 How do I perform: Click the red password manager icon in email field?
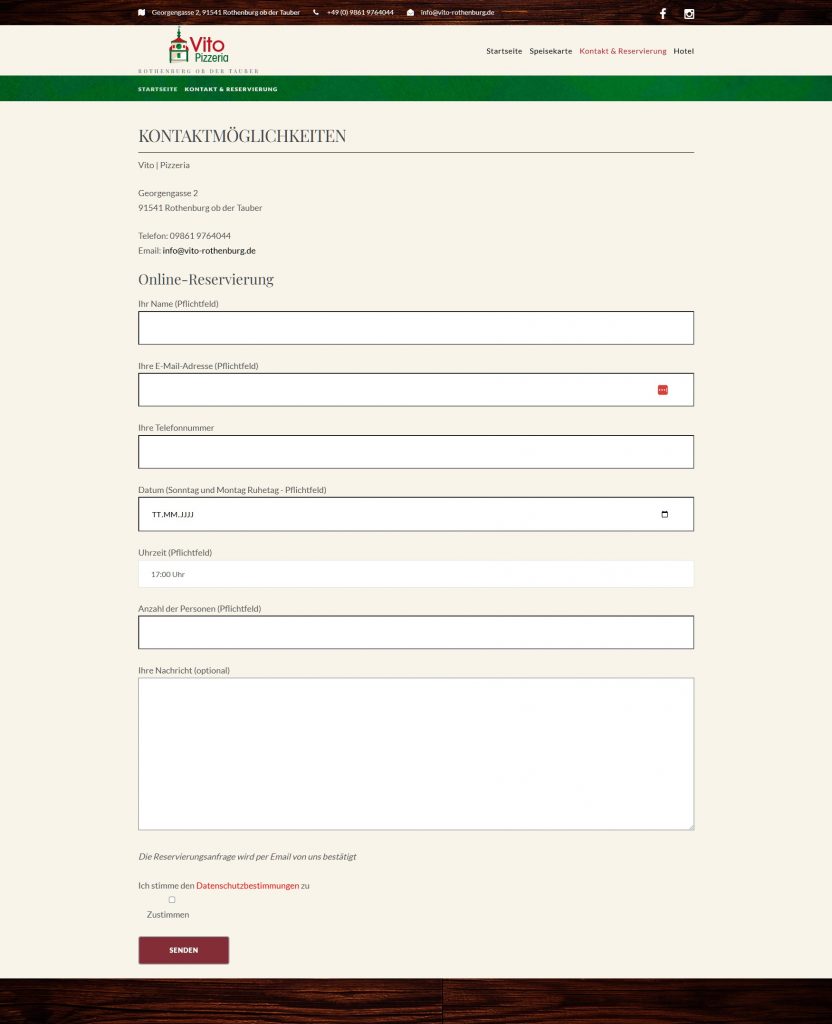[x=662, y=390]
